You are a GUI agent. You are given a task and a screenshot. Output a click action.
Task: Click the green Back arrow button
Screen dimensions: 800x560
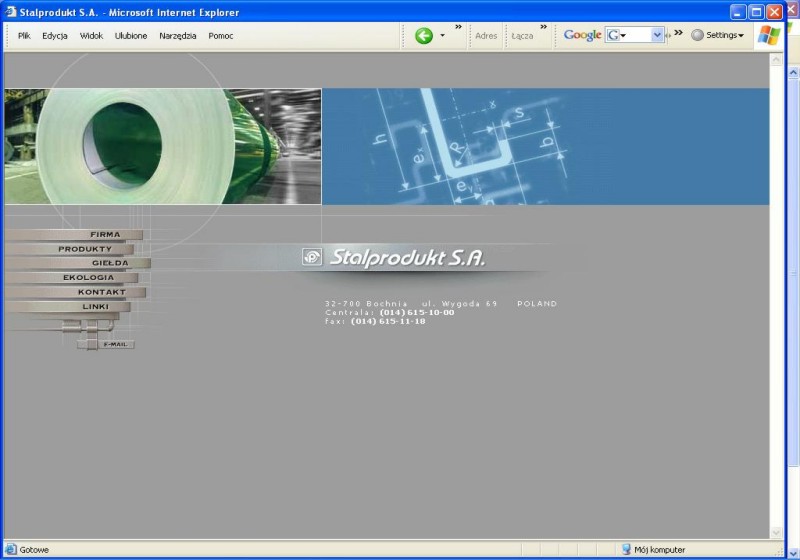point(423,36)
